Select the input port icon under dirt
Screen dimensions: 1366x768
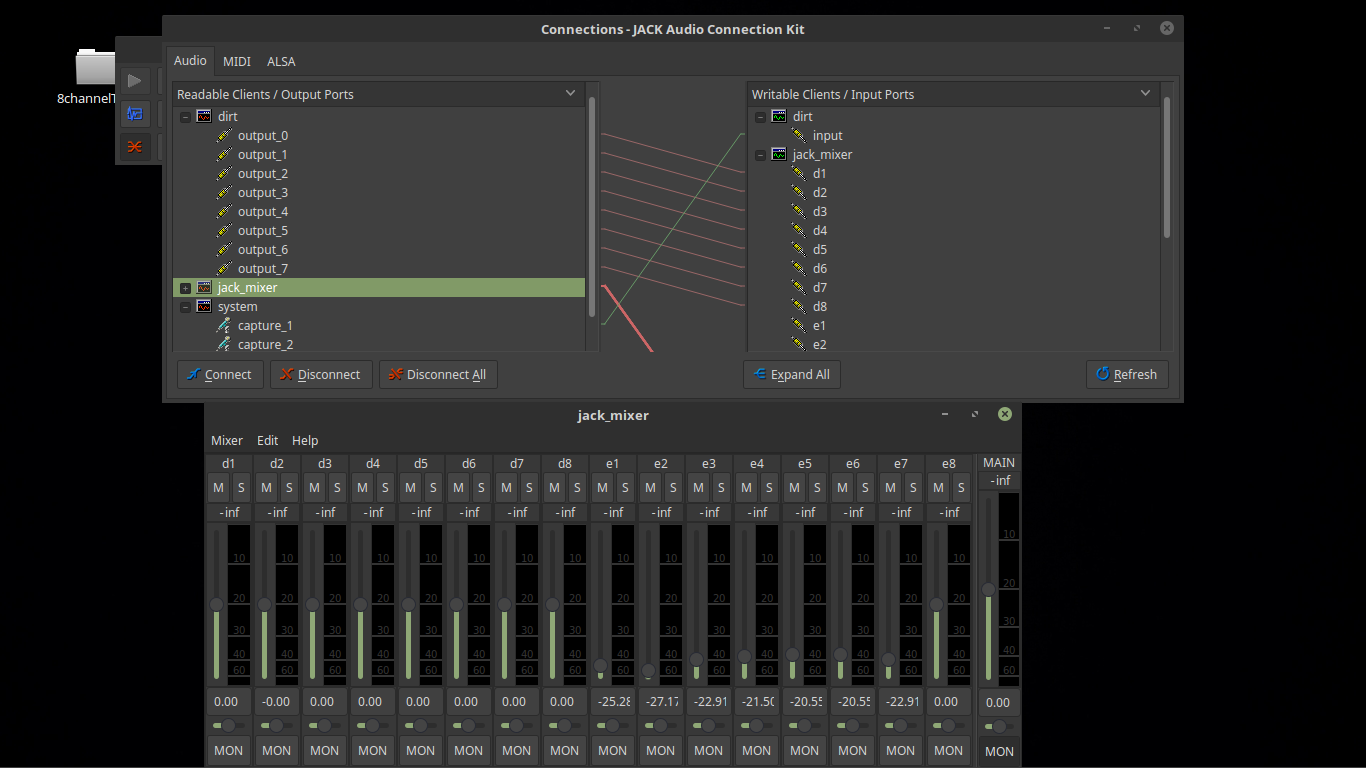tap(799, 136)
